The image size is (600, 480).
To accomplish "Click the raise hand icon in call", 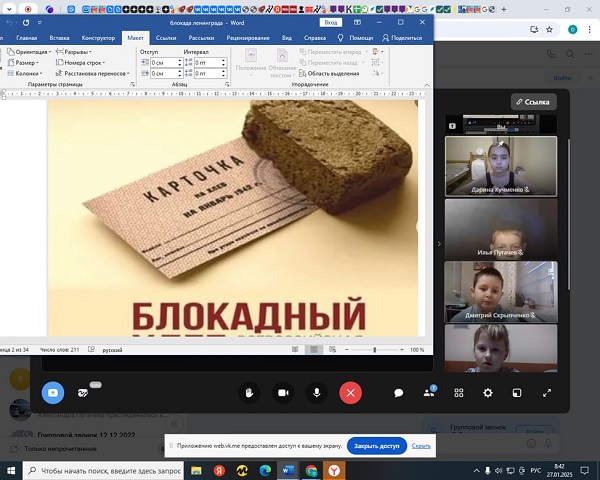I will point(249,393).
